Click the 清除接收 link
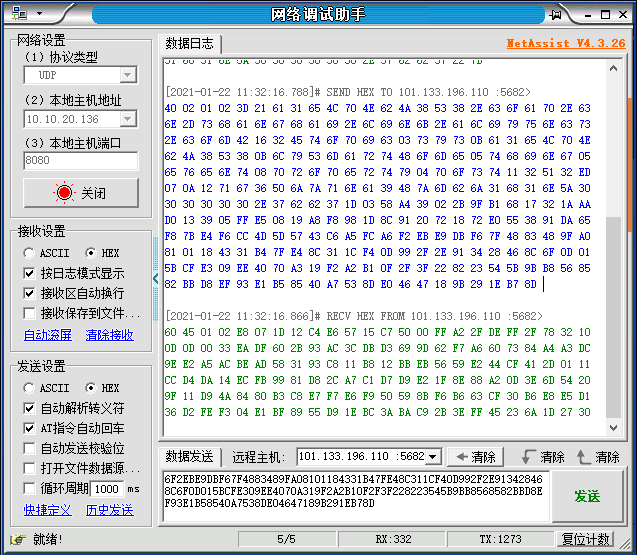637x555 pixels. (110, 335)
